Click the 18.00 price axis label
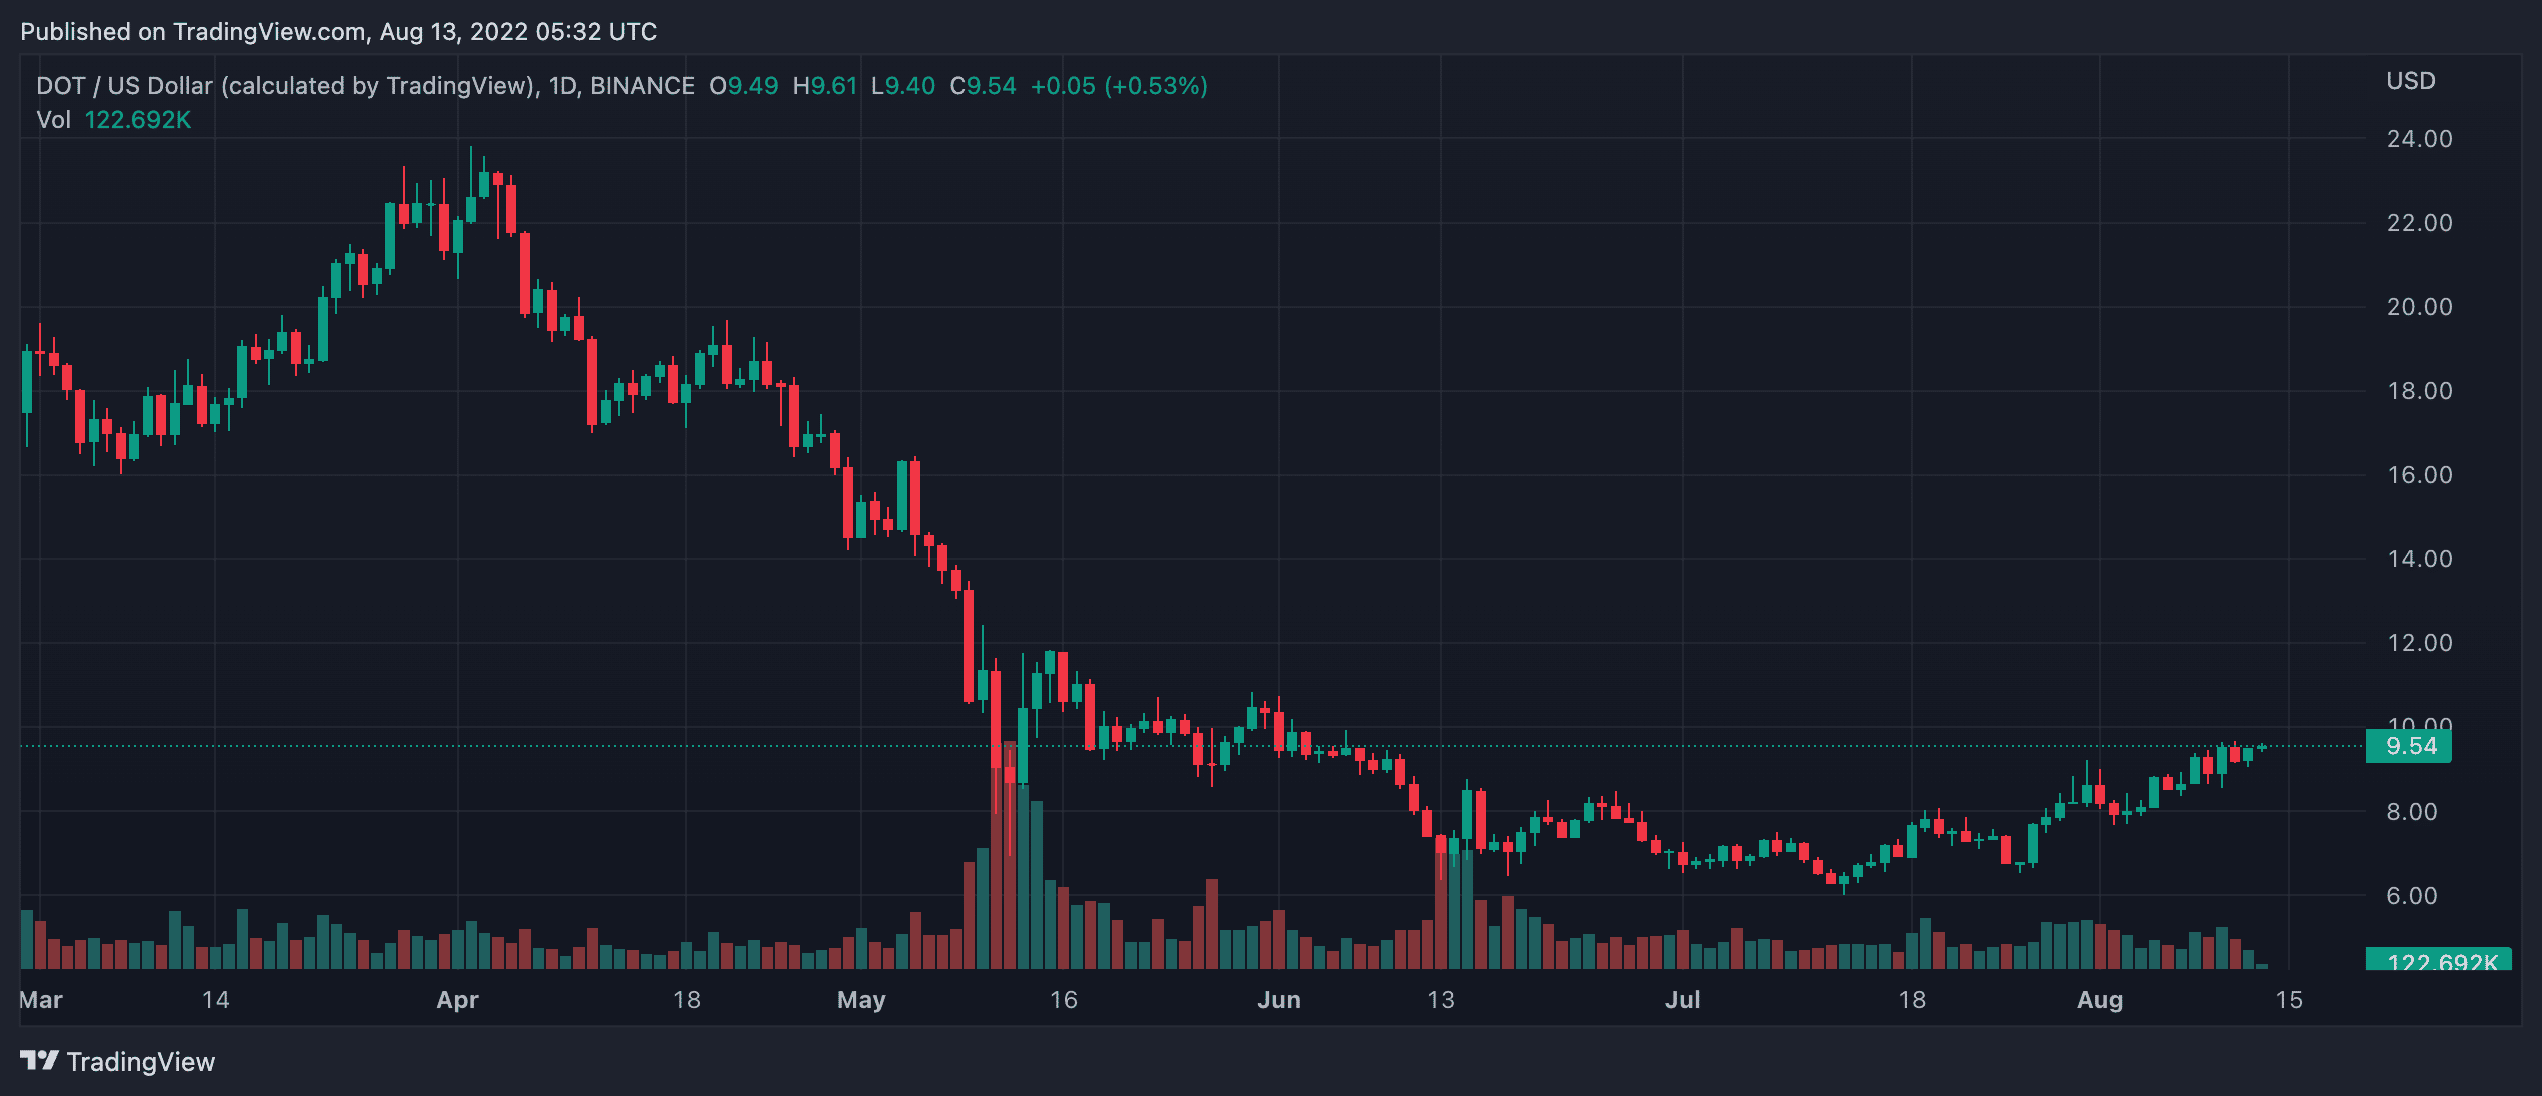Screen dimensions: 2542x1096 pyautogui.click(x=2419, y=391)
